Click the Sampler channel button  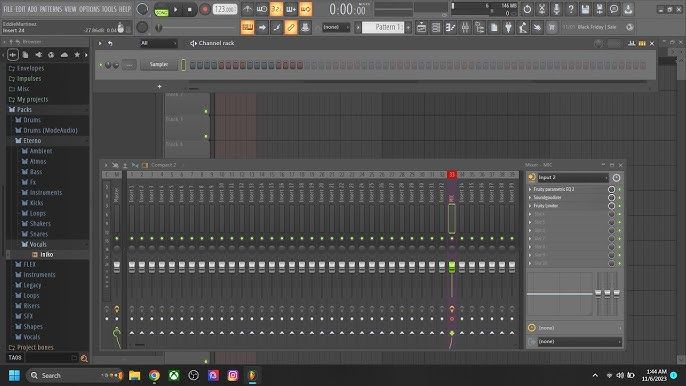pos(159,64)
